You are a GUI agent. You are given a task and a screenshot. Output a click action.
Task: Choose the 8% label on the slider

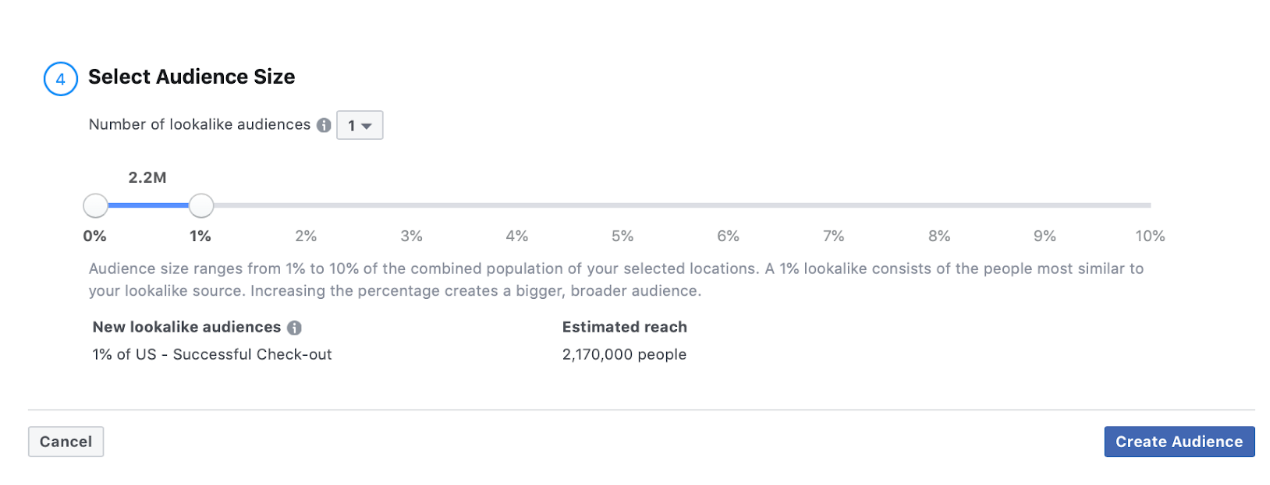coord(939,237)
